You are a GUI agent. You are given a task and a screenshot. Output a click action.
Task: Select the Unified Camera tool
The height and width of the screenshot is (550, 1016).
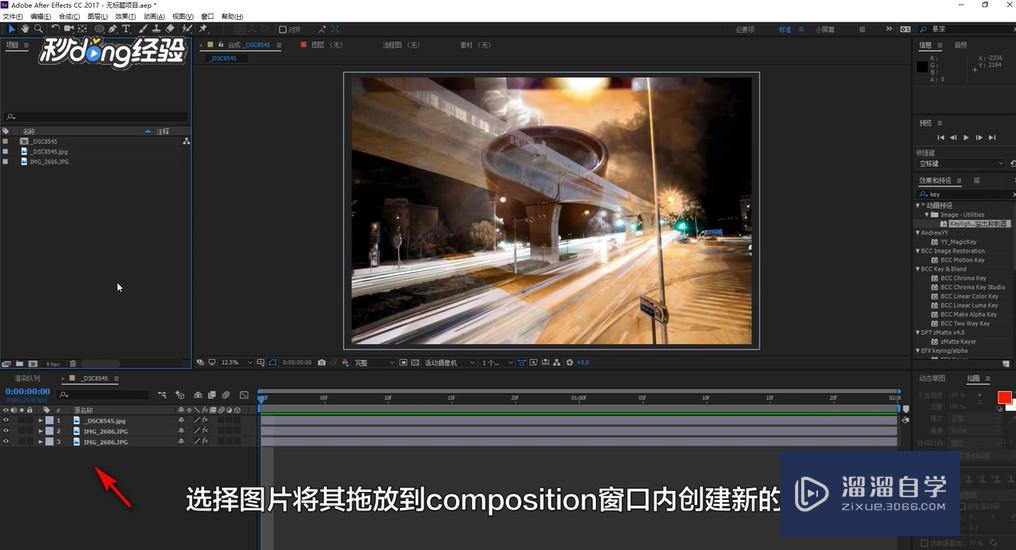click(x=69, y=29)
